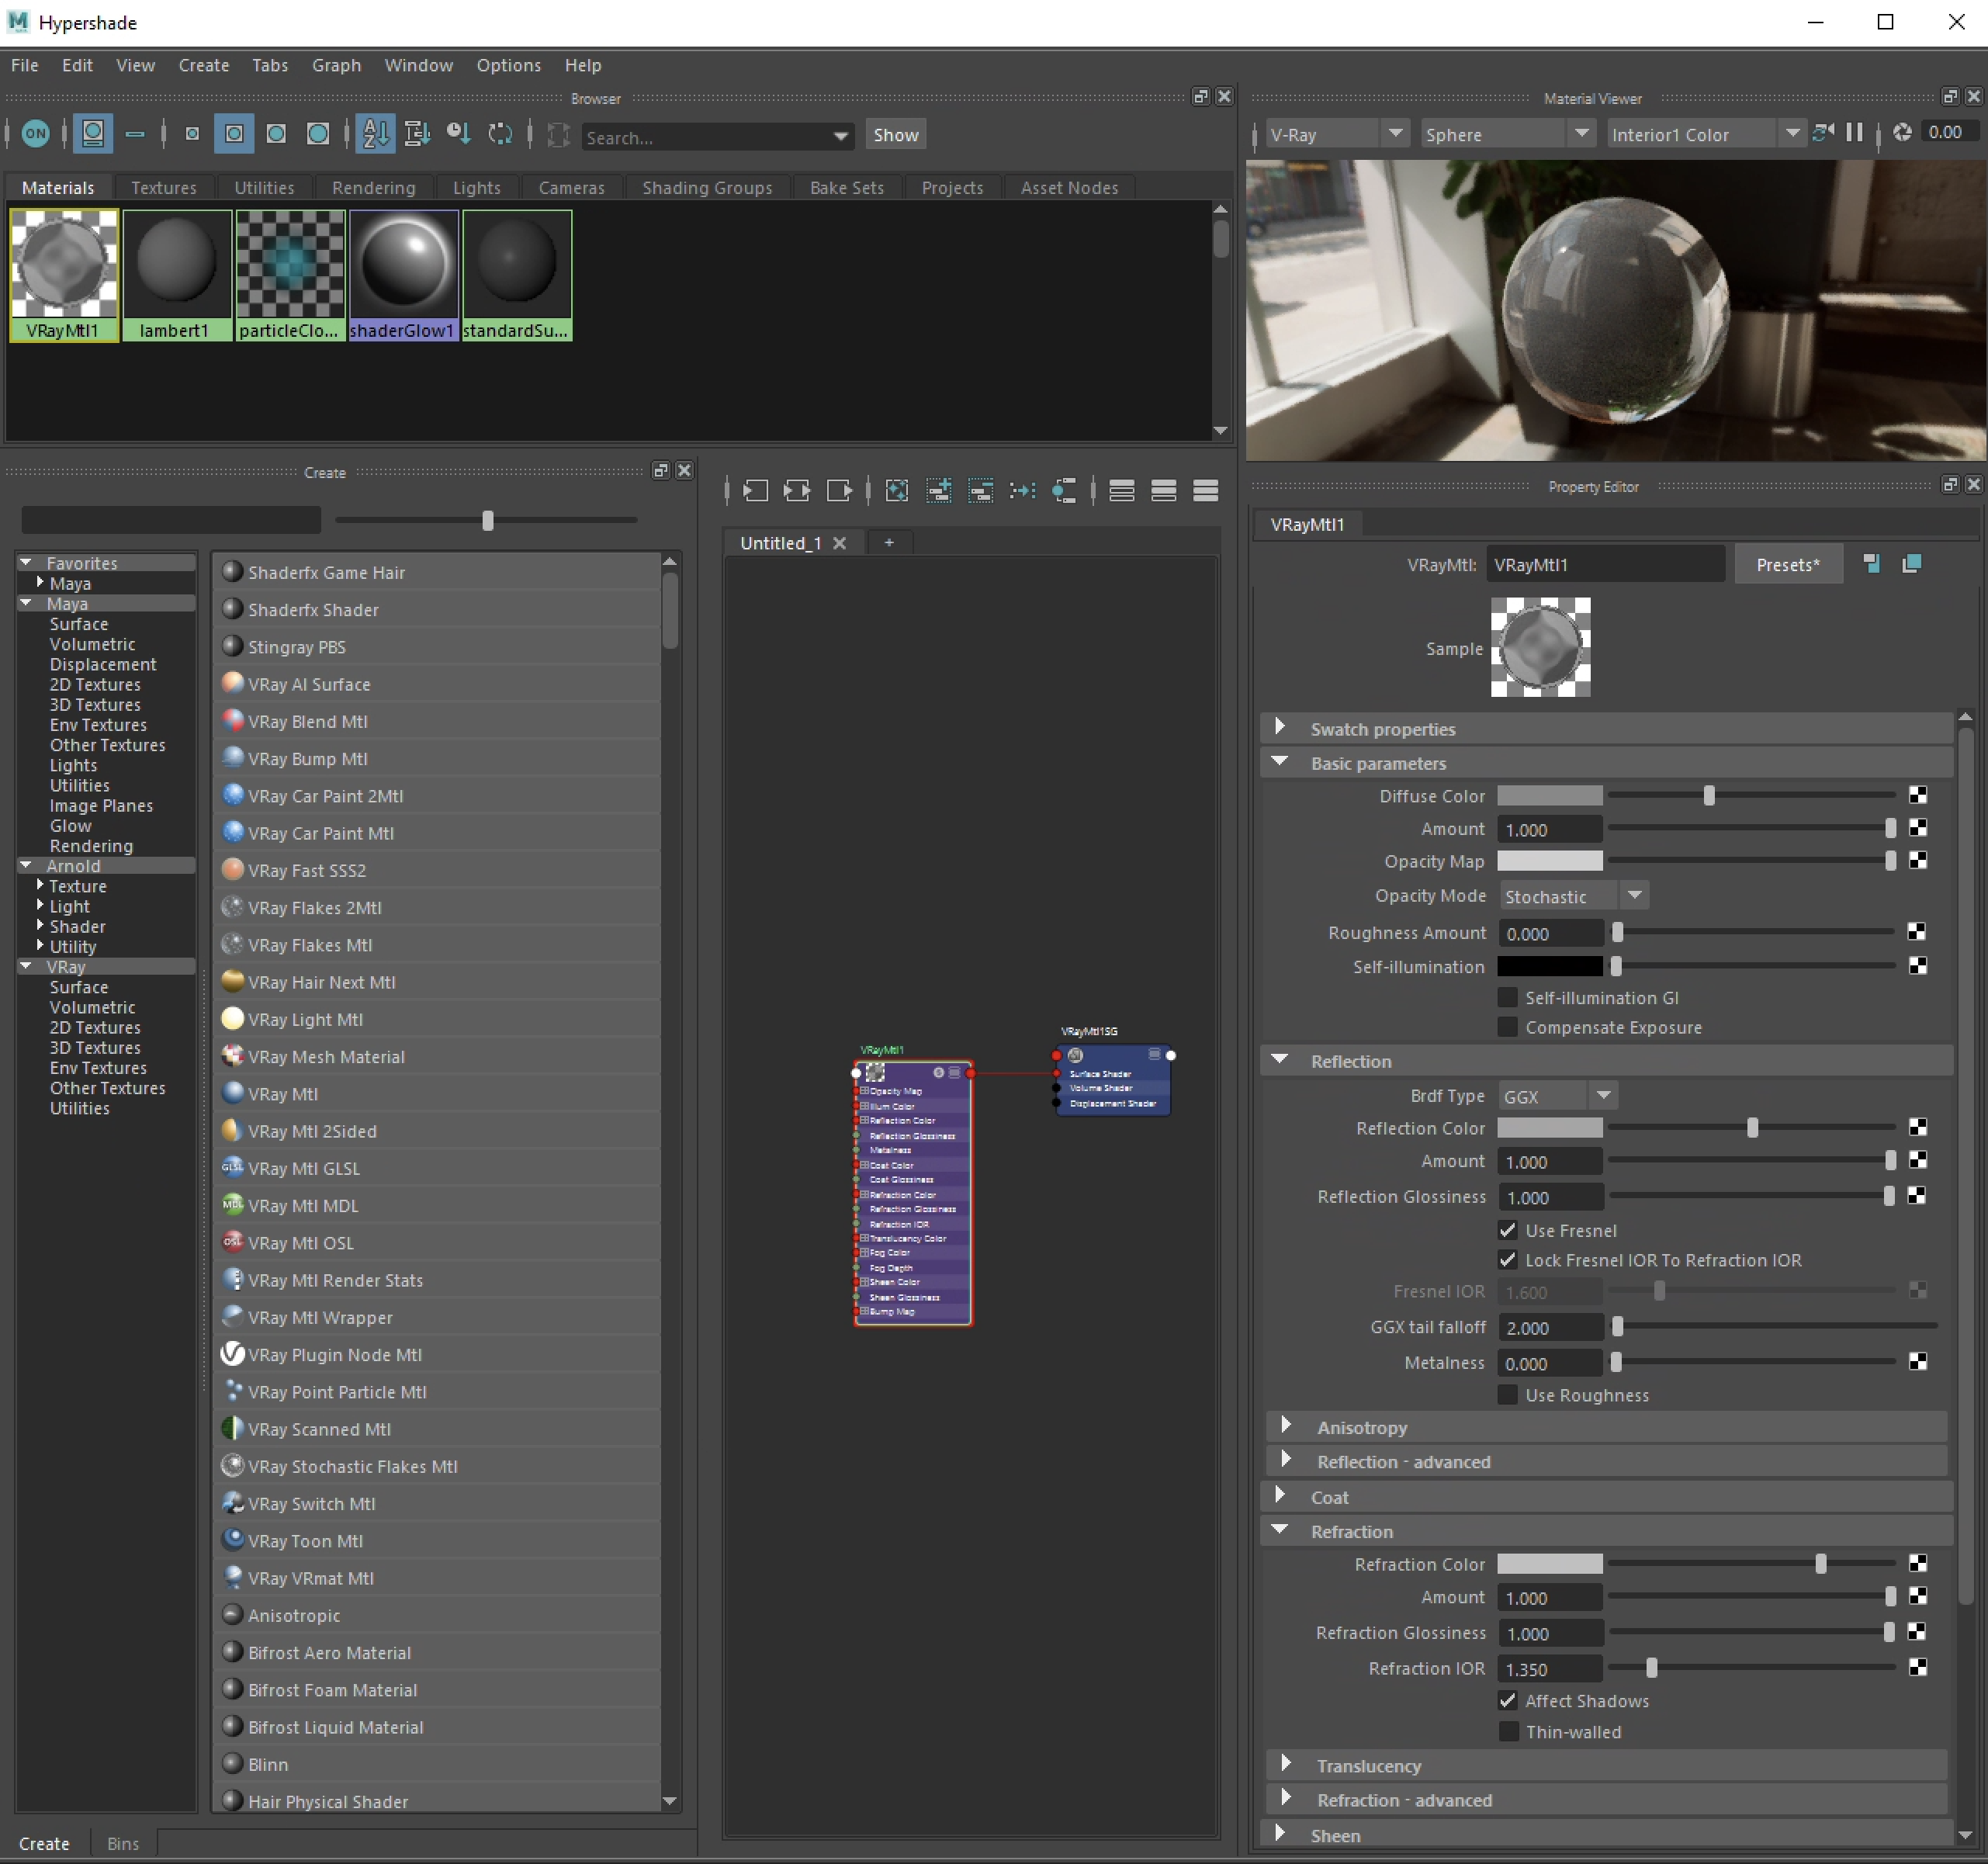Viewport: 1988px width, 1864px height.
Task: Toggle the swatch ON/OFF button
Action: coord(35,134)
